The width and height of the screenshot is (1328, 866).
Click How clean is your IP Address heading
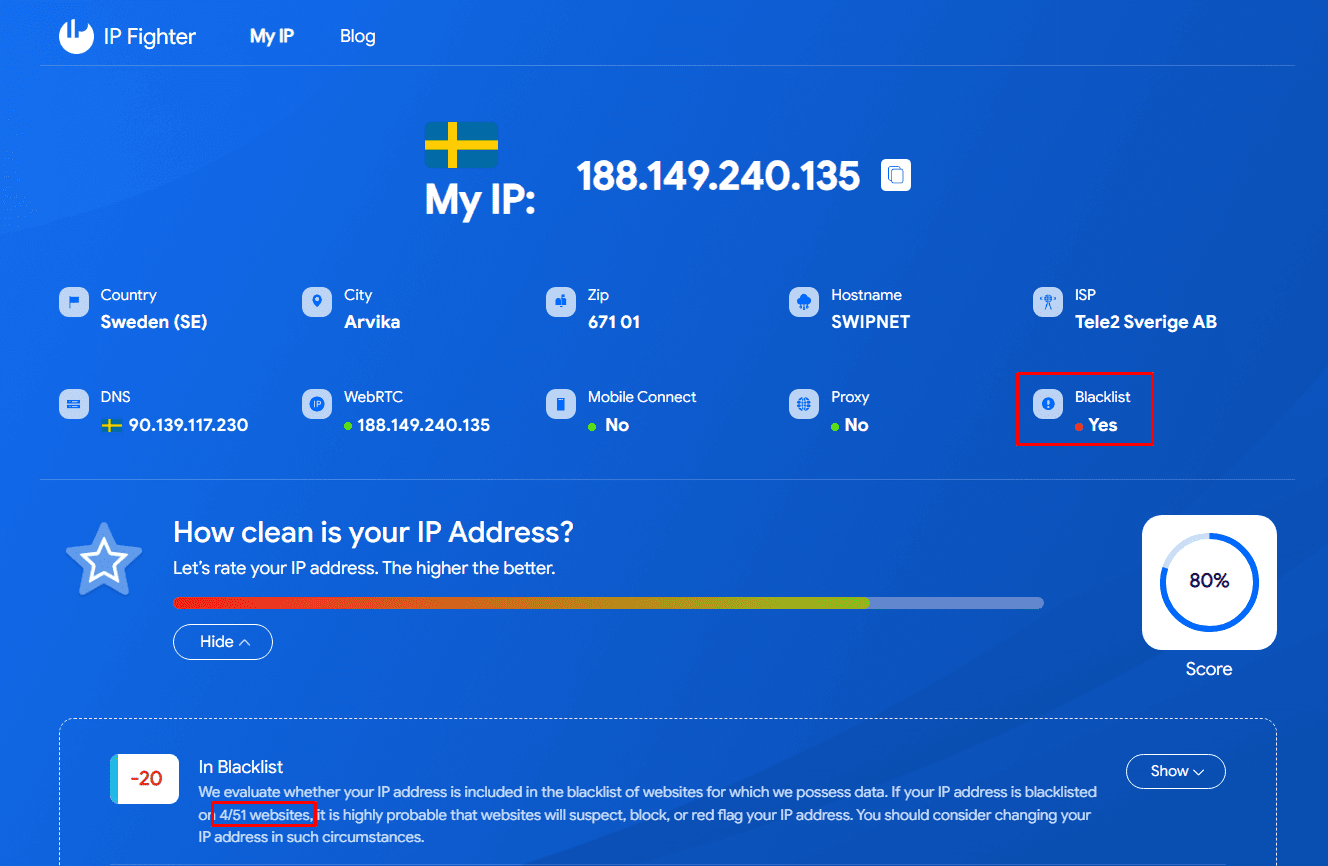point(374,532)
